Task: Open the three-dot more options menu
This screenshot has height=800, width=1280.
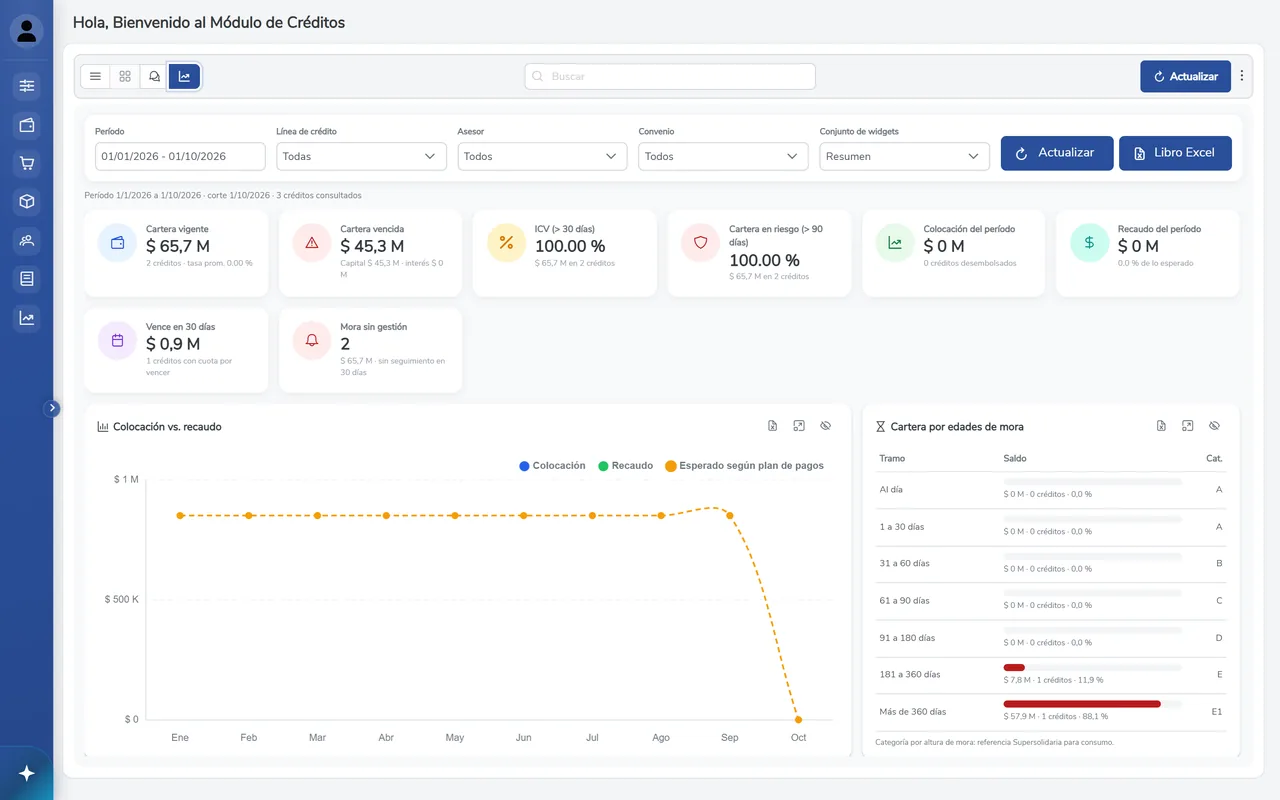Action: (x=1242, y=76)
